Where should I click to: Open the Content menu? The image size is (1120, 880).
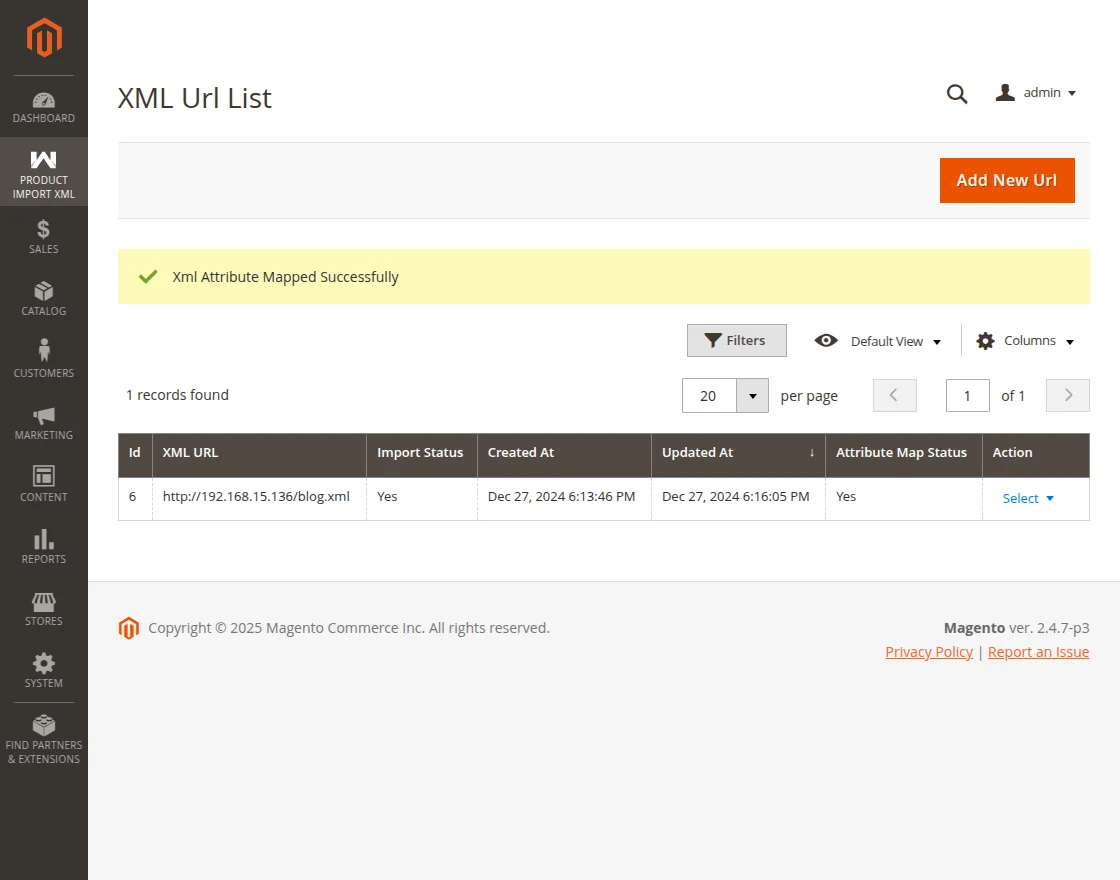pos(44,485)
